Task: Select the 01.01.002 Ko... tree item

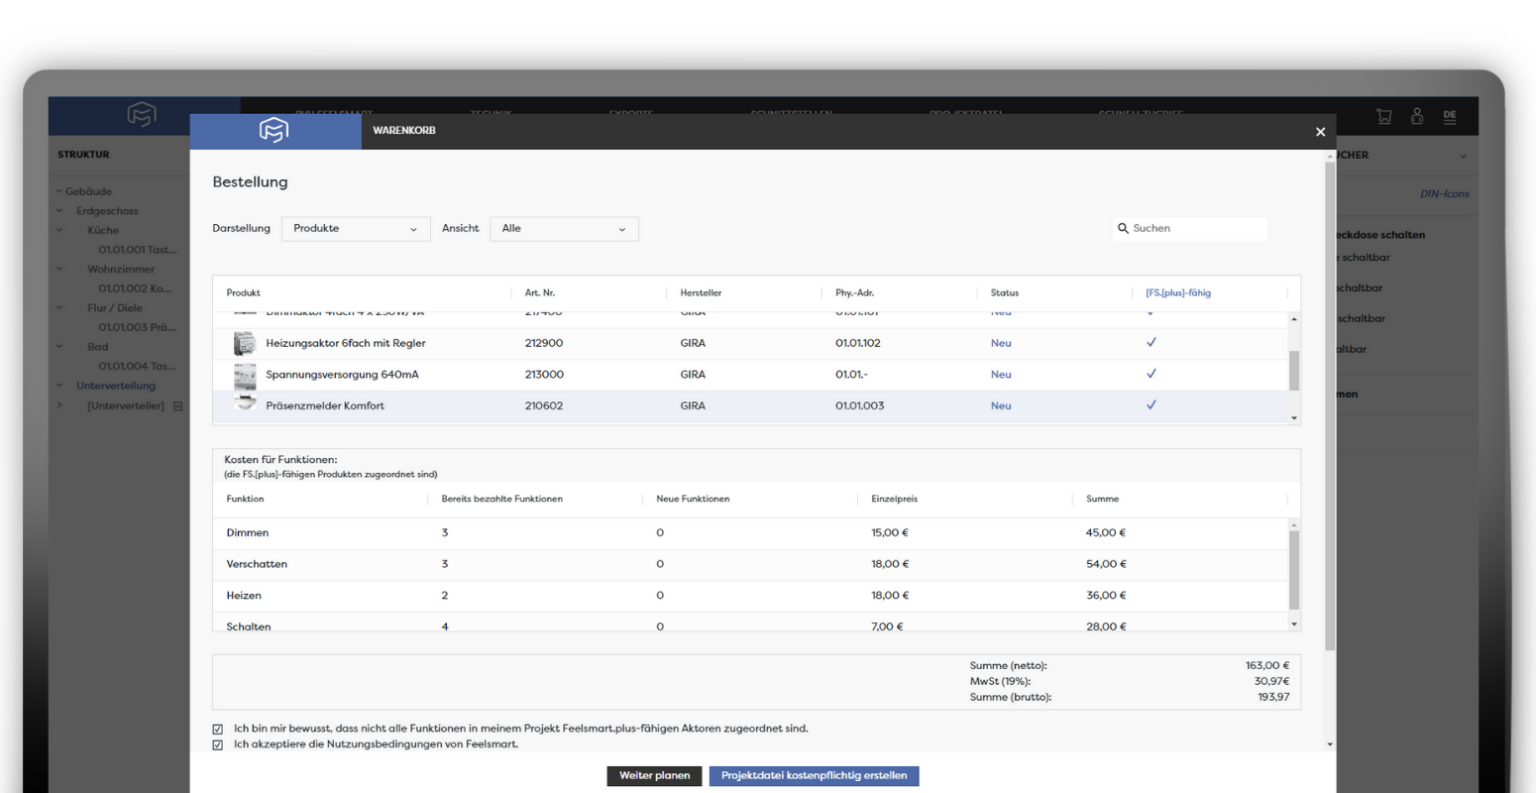Action: [x=135, y=289]
